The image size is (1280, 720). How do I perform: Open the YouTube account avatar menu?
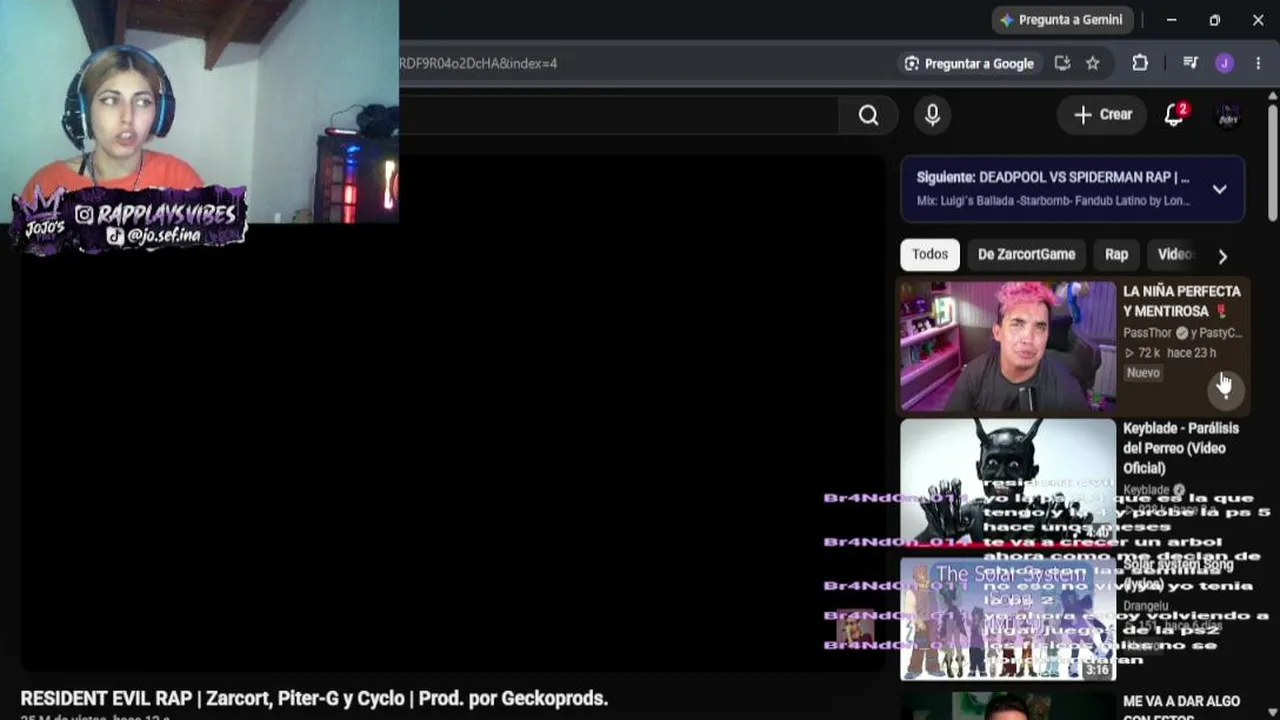click(x=1228, y=115)
